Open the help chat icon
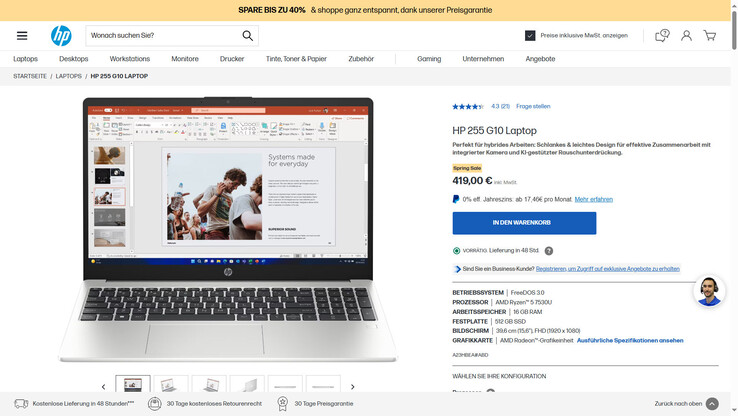Viewport: 738px width, 416px height. [662, 35]
